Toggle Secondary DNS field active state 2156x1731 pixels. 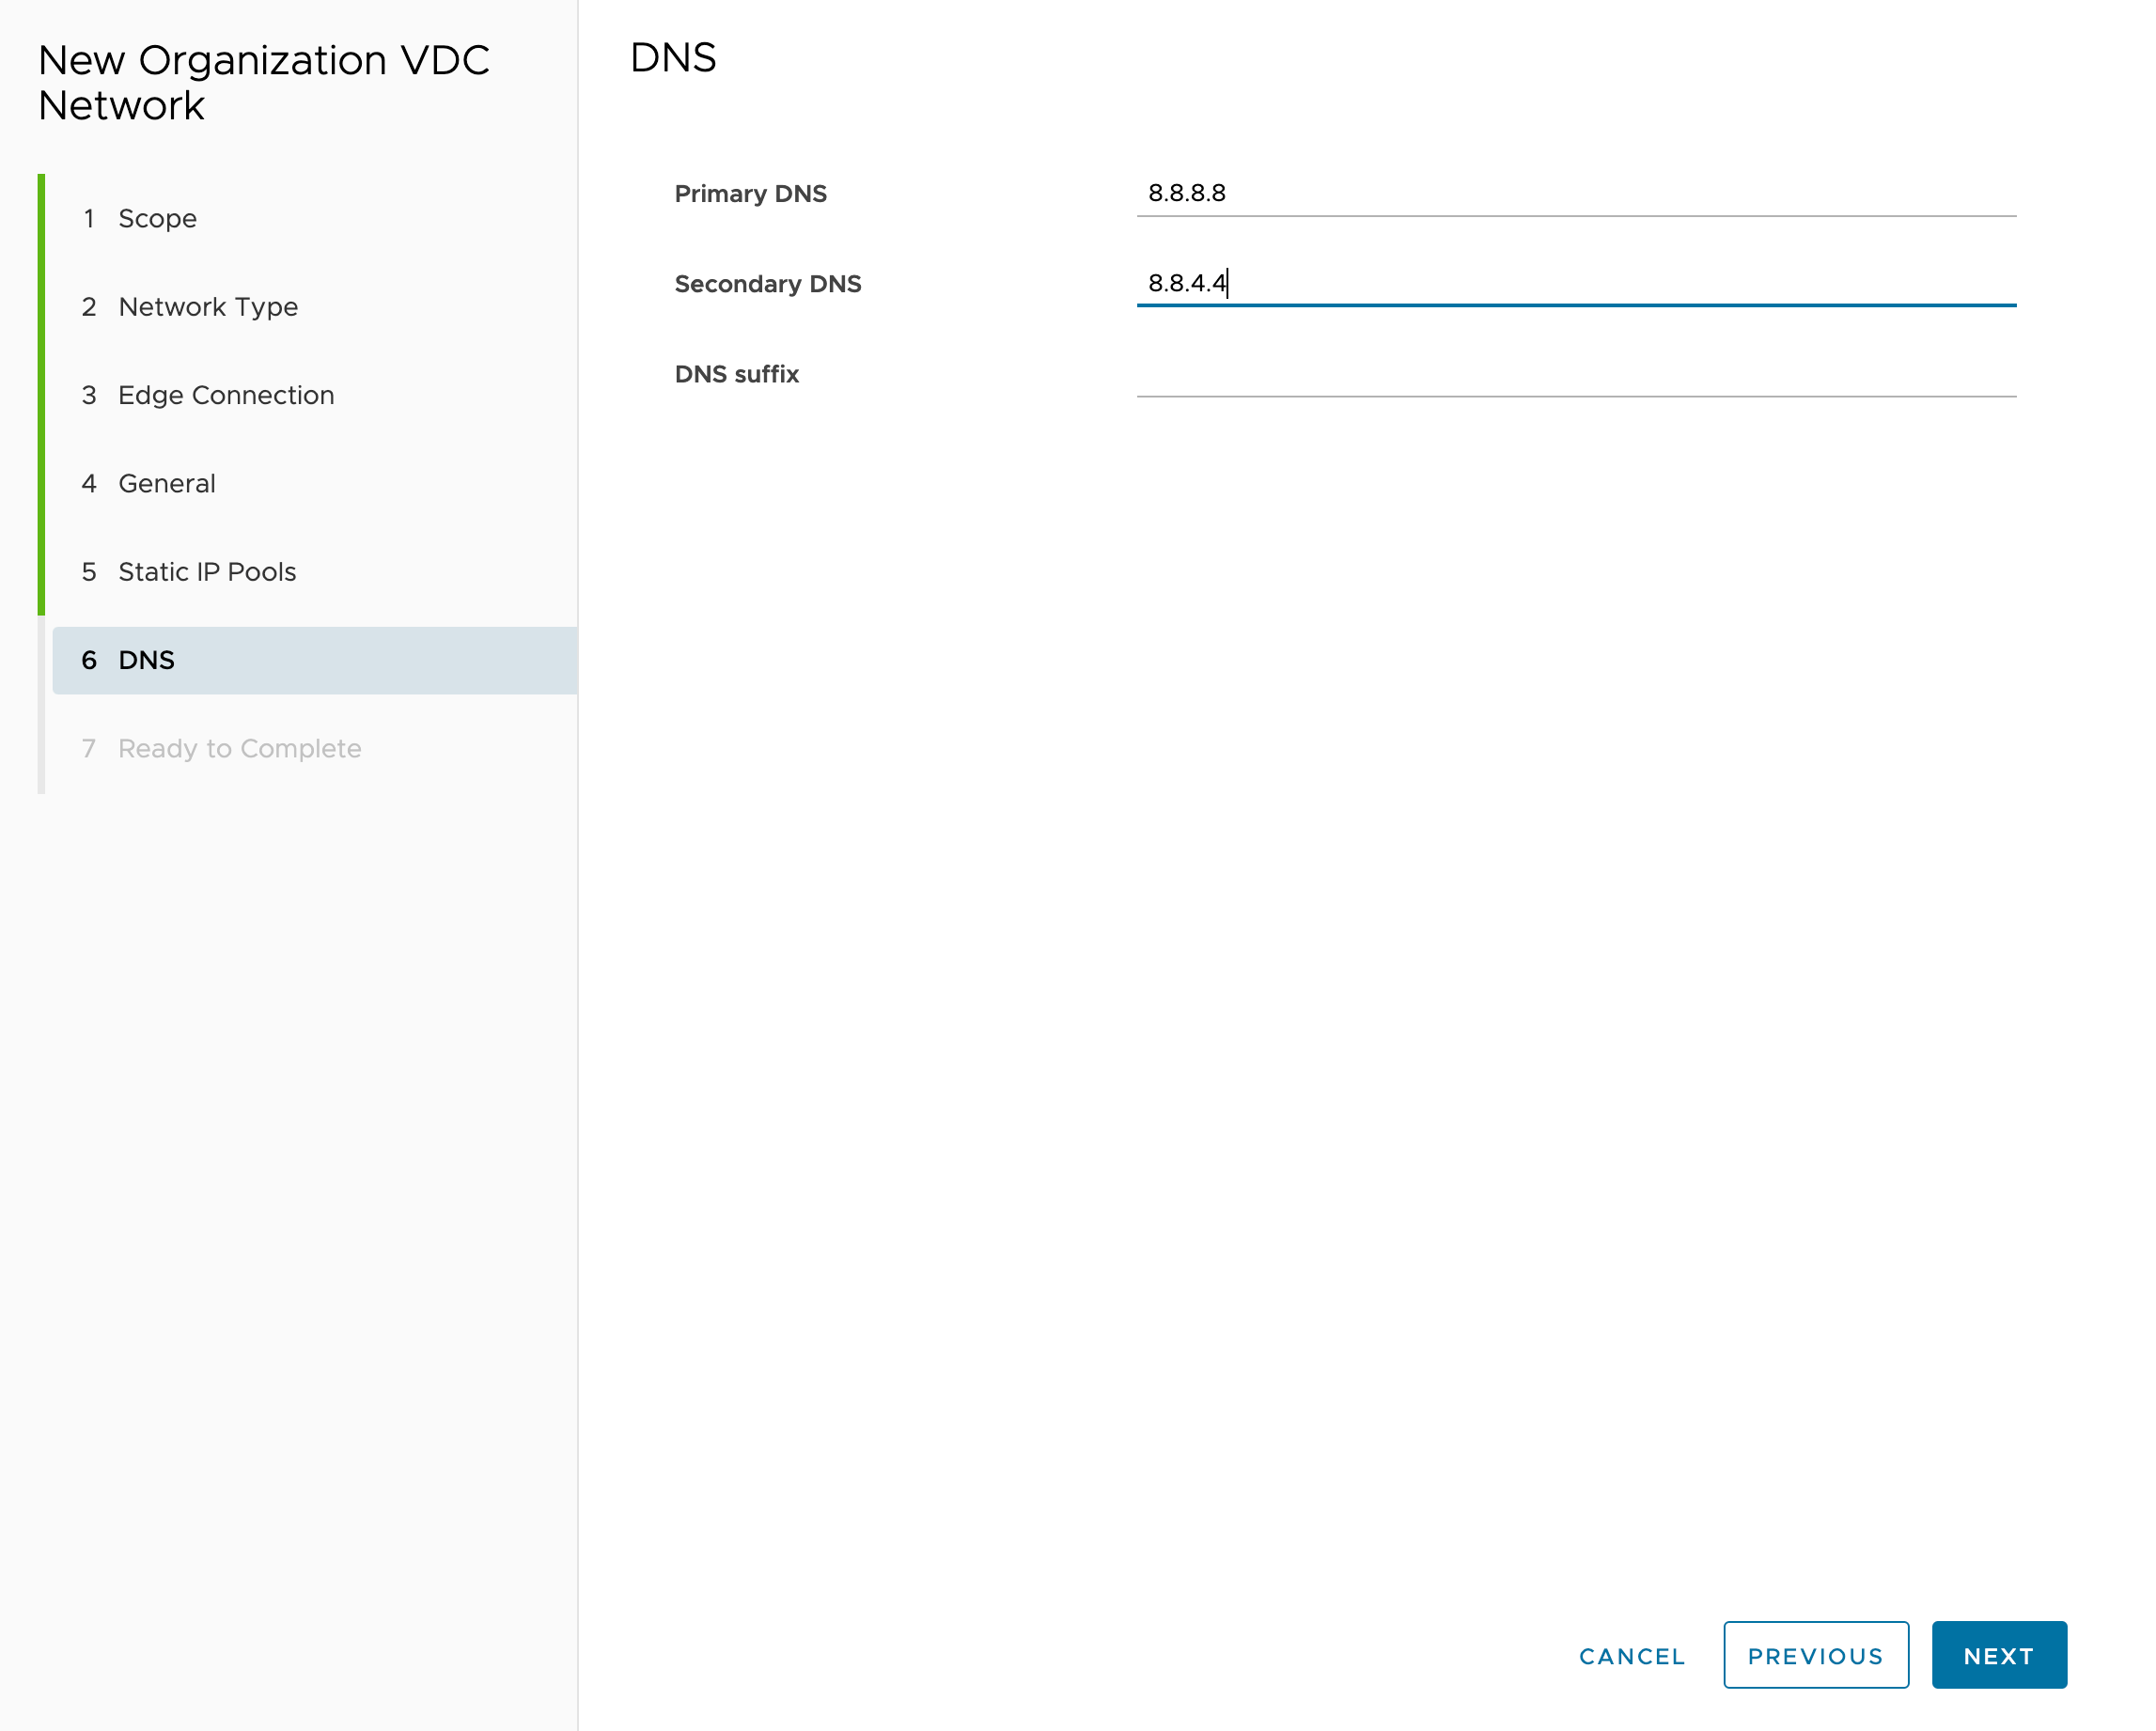[1577, 283]
